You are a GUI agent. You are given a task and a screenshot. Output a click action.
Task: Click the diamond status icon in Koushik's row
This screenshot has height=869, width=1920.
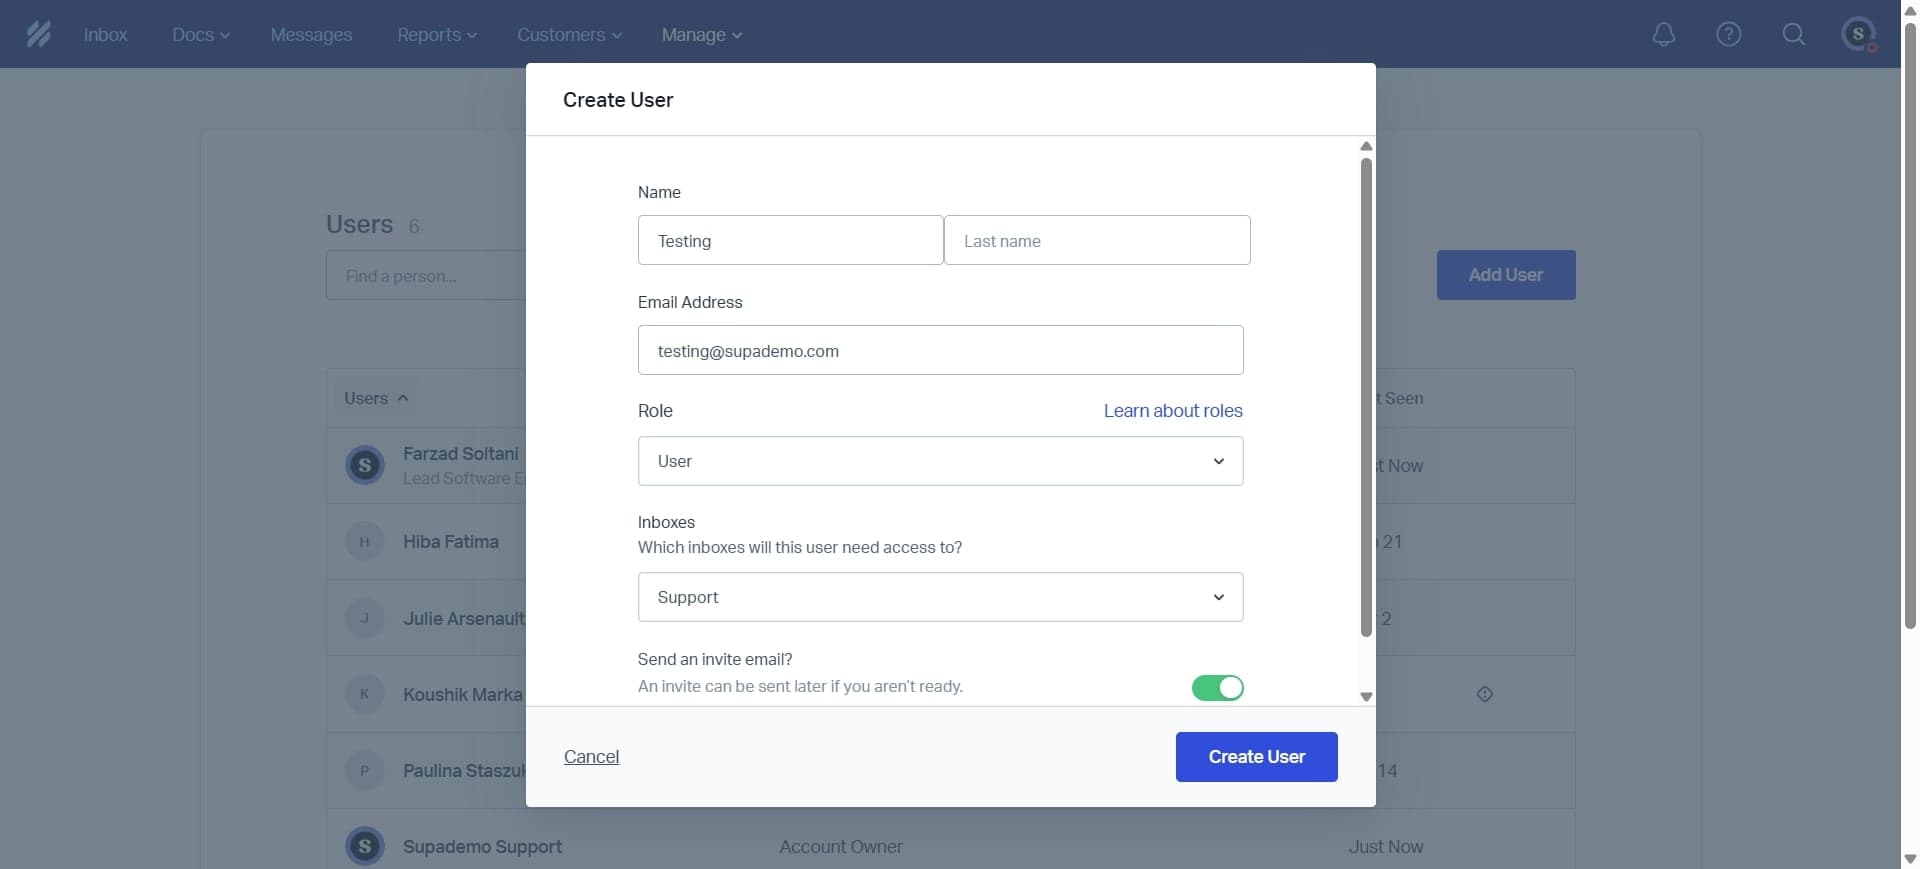pos(1484,694)
